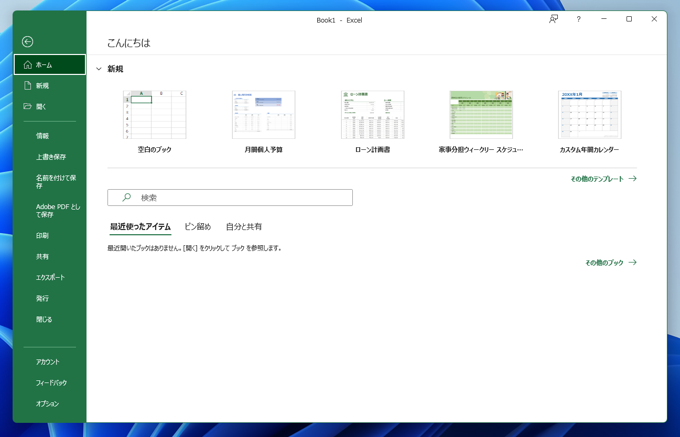Click the magnifier icon in search box
This screenshot has height=437, width=680.
tap(126, 197)
